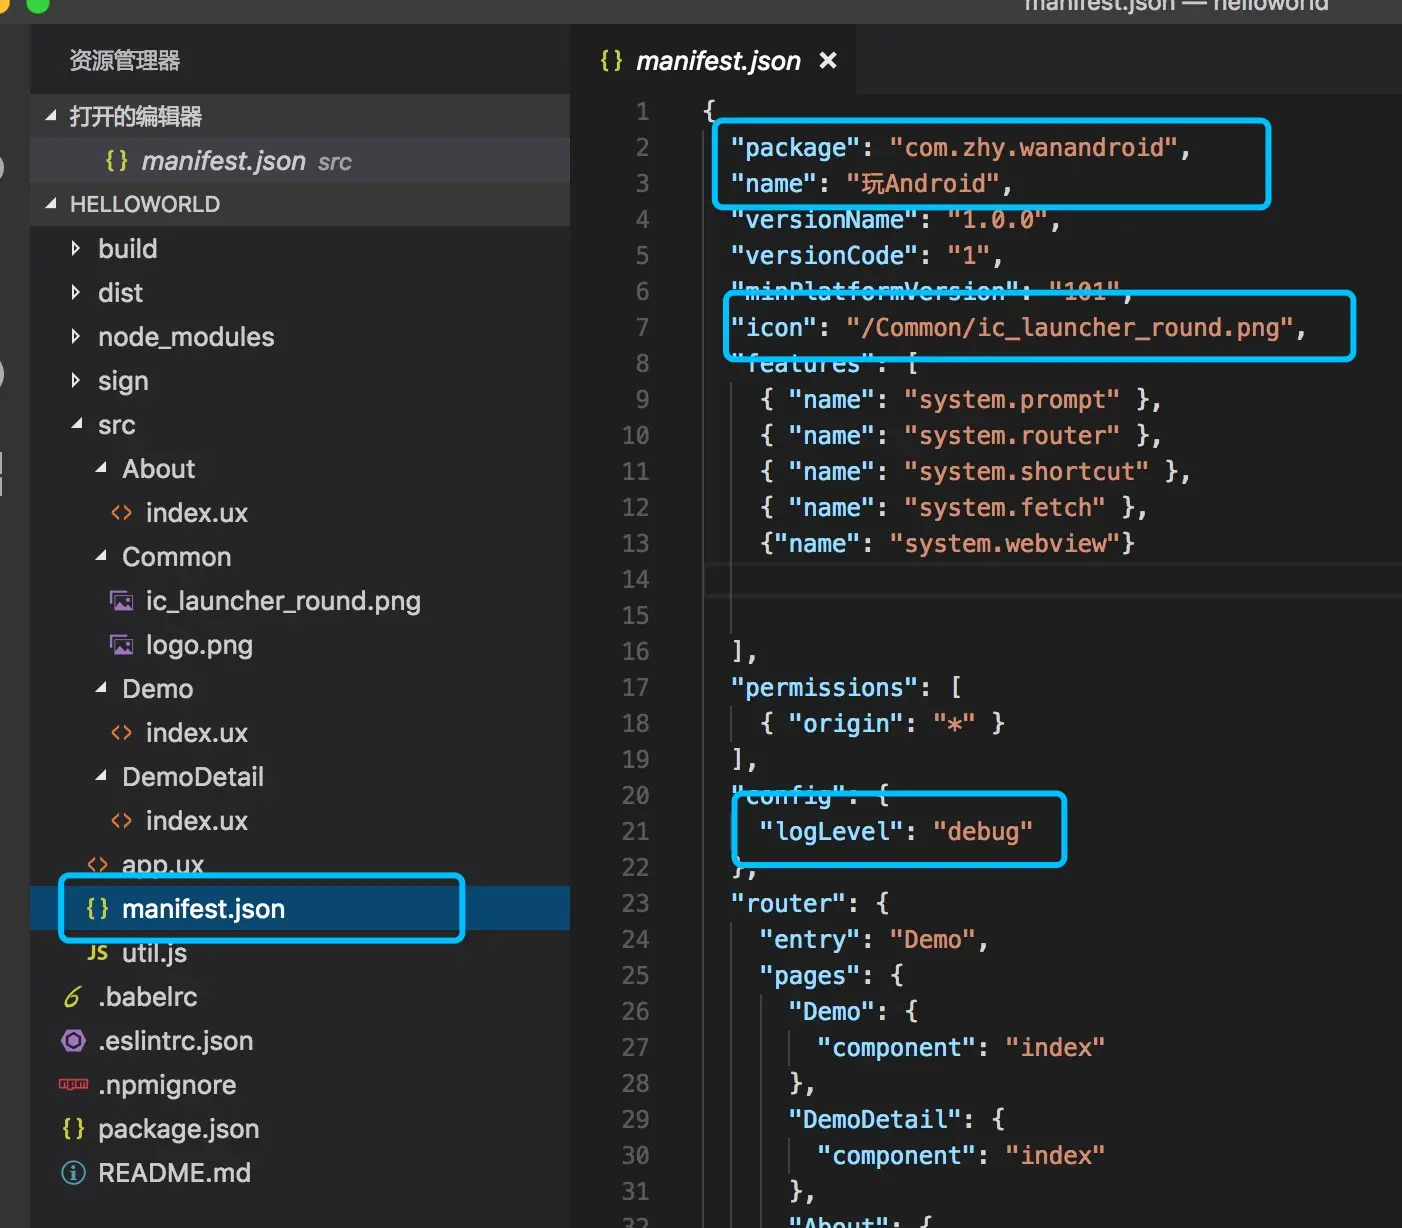Click the code icon of About index.ux

coord(121,513)
